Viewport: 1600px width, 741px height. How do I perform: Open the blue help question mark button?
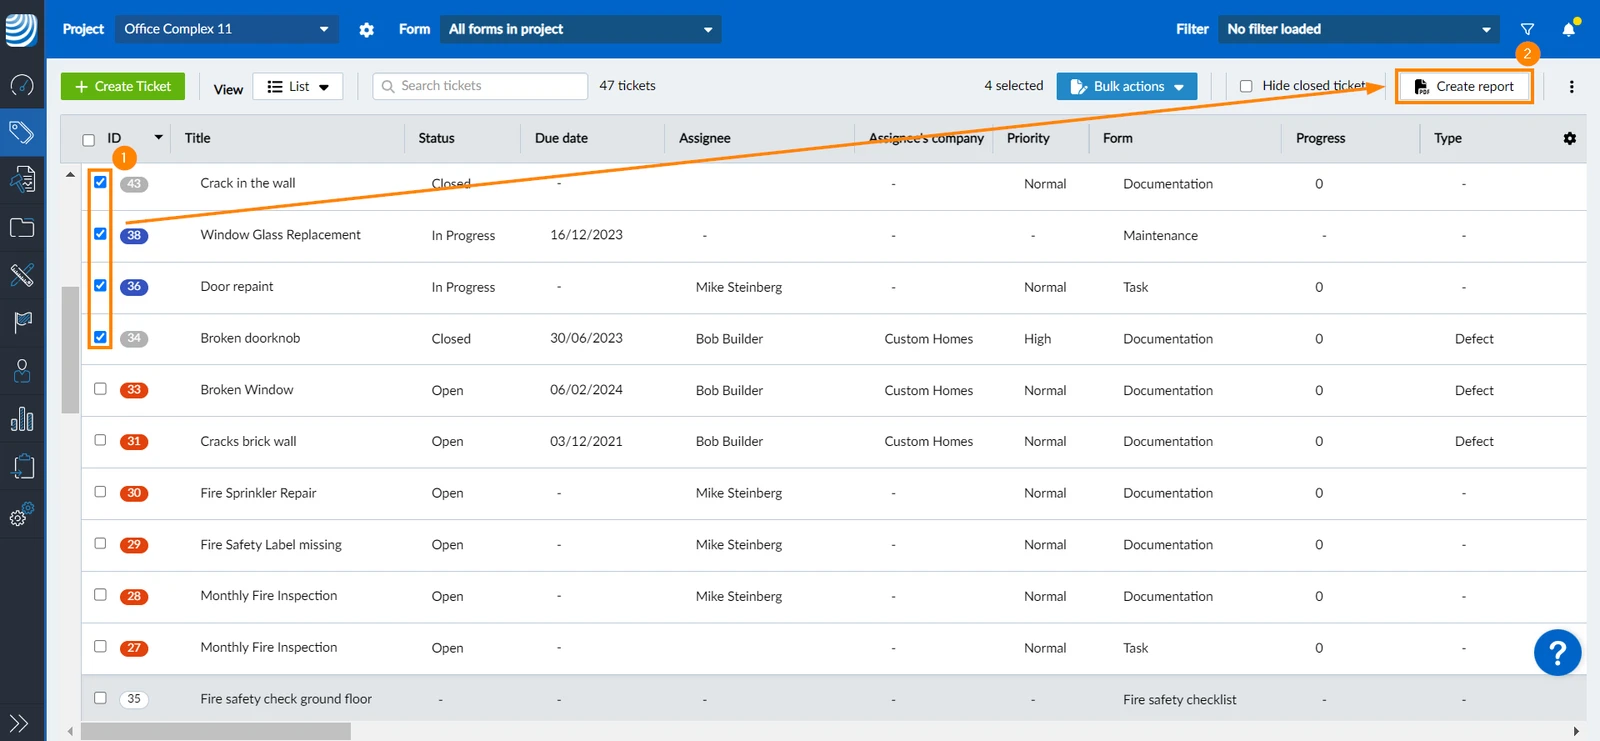(x=1557, y=652)
